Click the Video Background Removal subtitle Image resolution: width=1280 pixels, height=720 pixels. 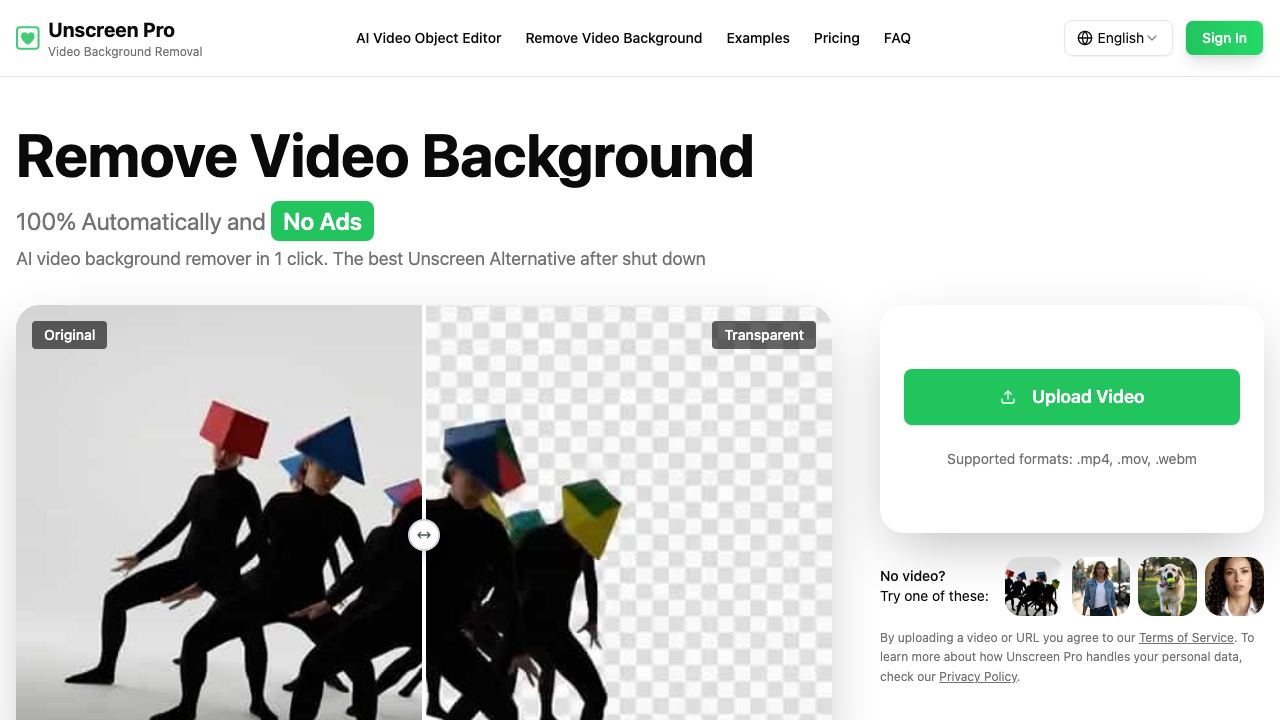[125, 52]
